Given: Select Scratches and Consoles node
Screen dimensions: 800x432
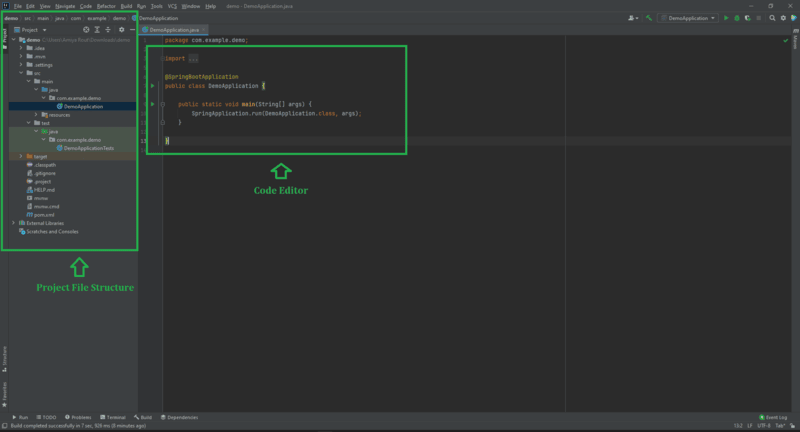Looking at the screenshot, I should [x=52, y=232].
